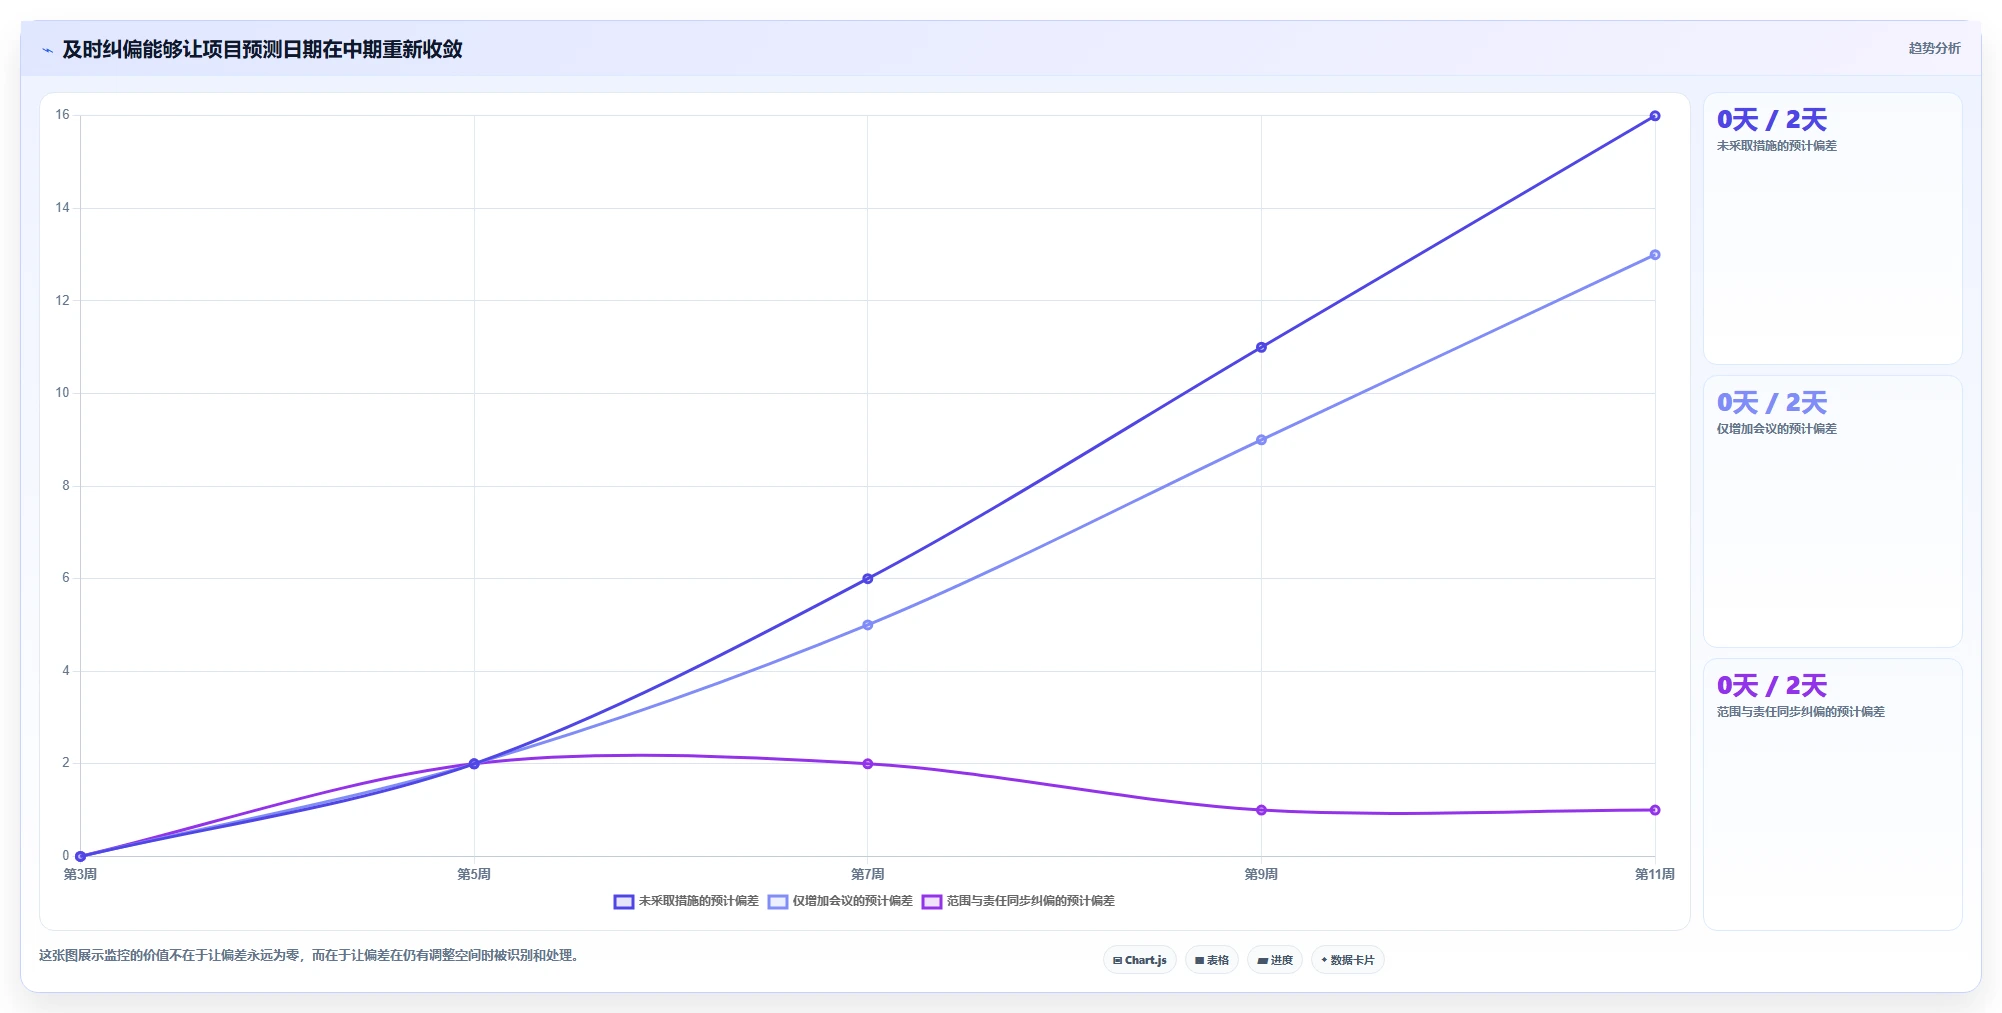Screen dimensions: 2002x1013
Task: Click the 数据卡片 chip
Action: coord(1348,960)
